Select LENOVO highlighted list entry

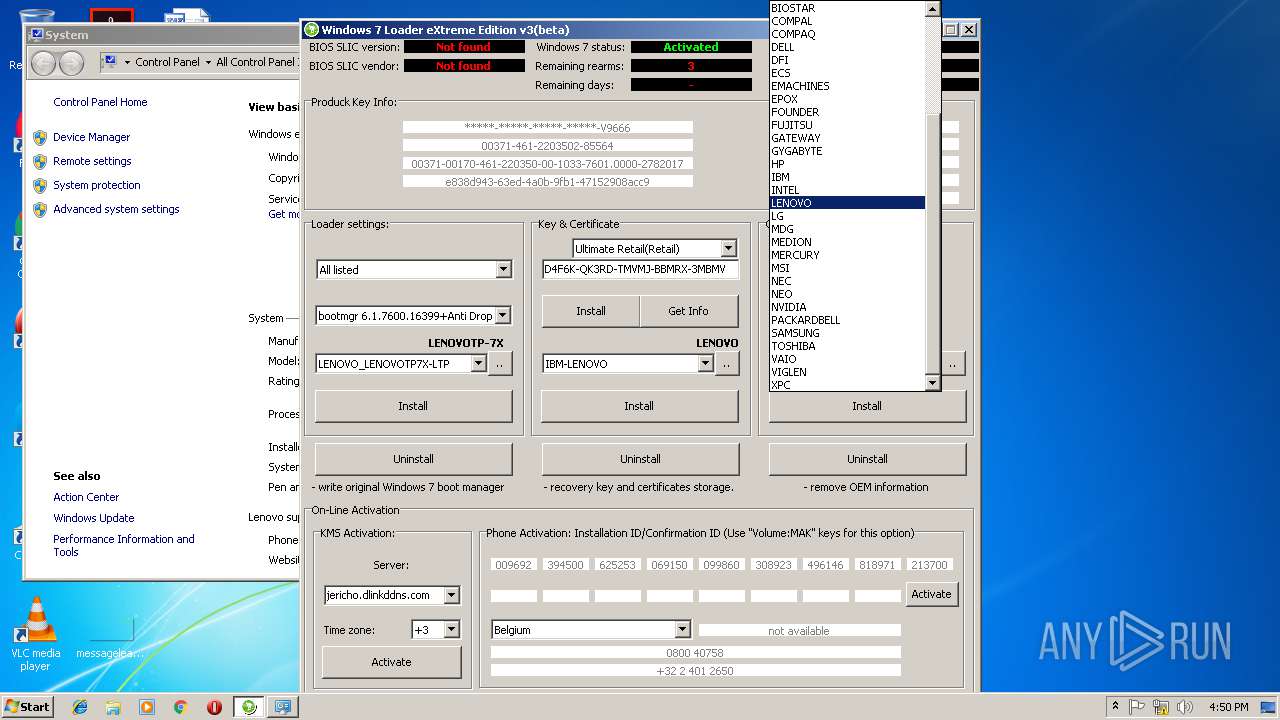[847, 203]
